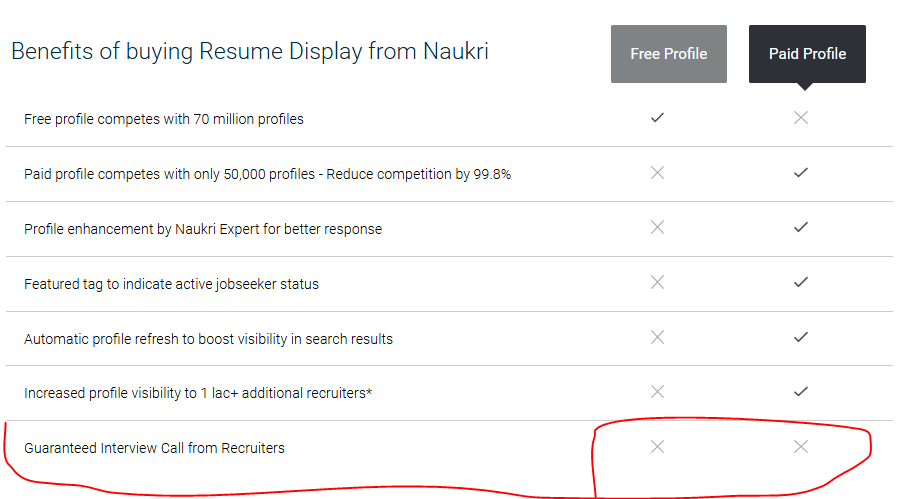Click Free Profile checkmark for 70 million profiles
This screenshot has height=499, width=908.
coord(657,118)
